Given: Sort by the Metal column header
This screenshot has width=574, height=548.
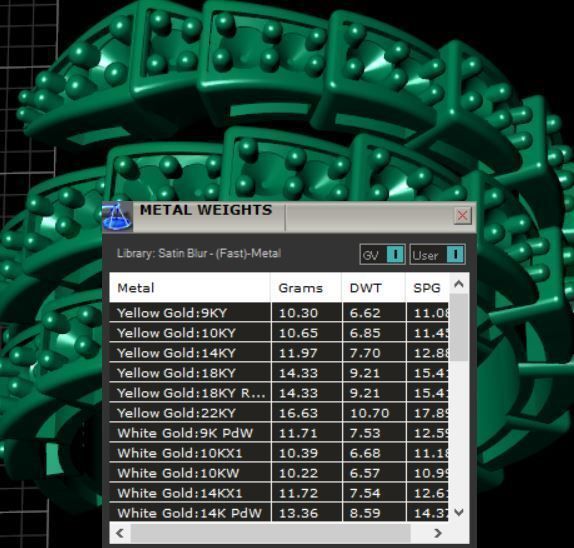Looking at the screenshot, I should point(190,288).
